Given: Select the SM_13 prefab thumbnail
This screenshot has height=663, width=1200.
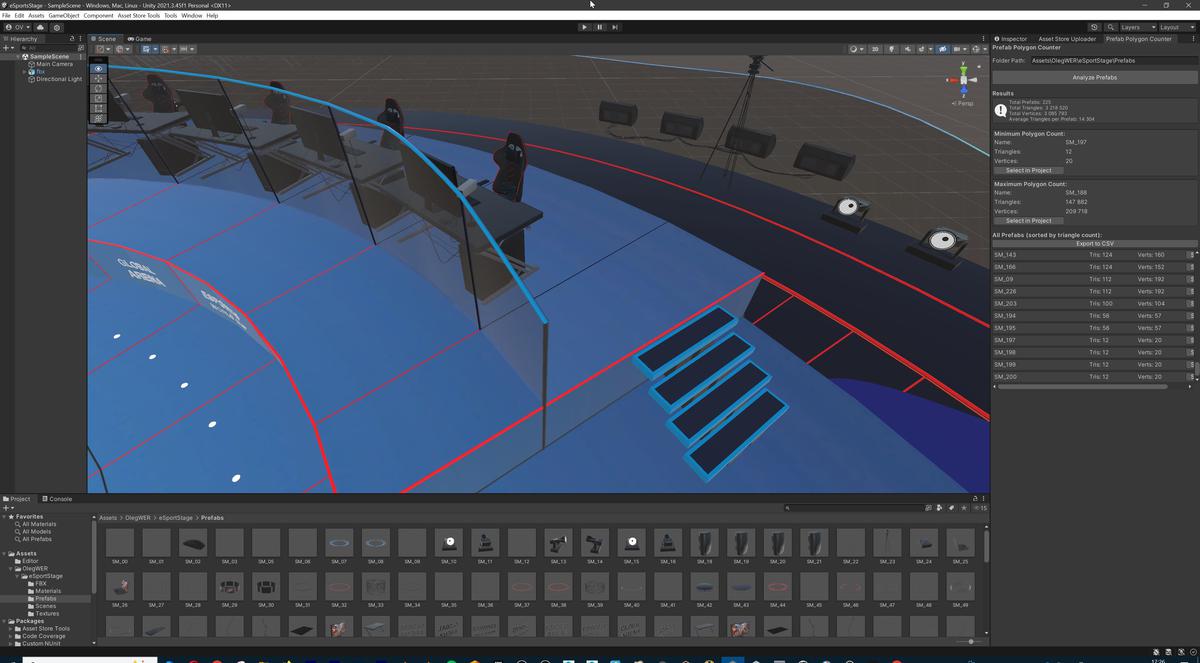Looking at the screenshot, I should coord(558,543).
